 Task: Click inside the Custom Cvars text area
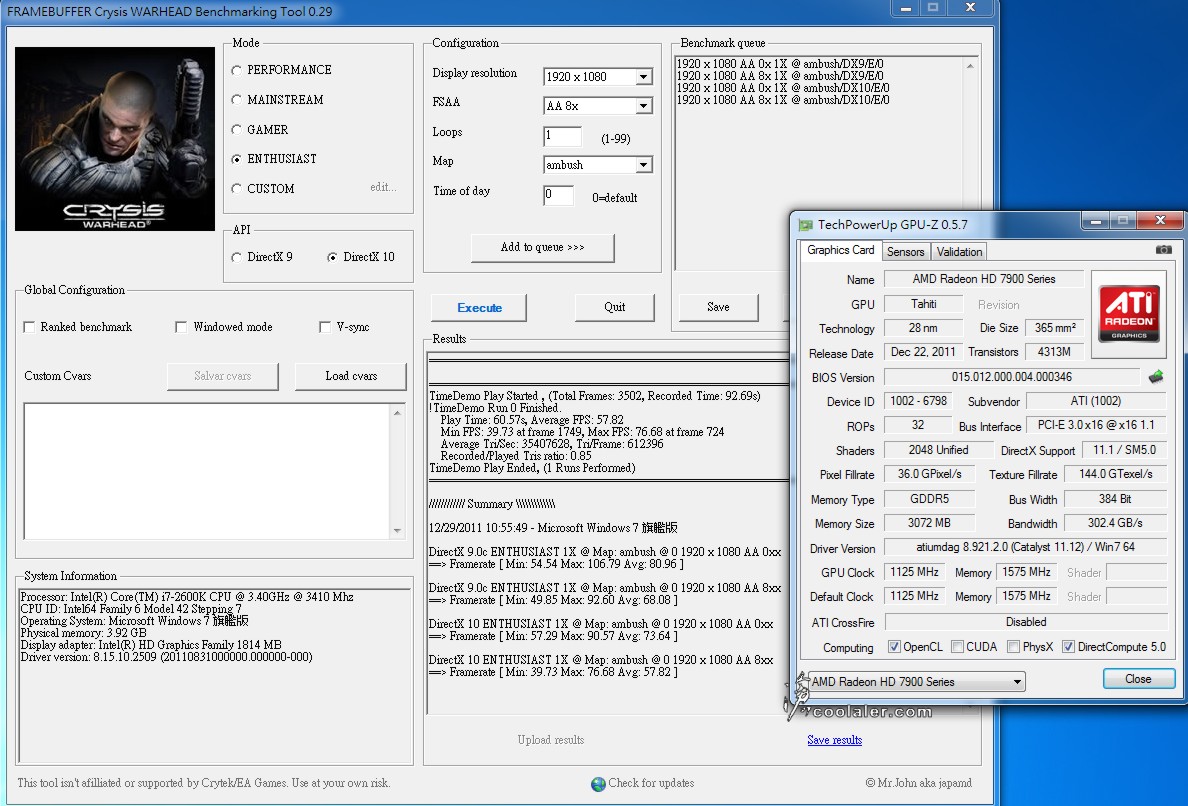click(208, 471)
